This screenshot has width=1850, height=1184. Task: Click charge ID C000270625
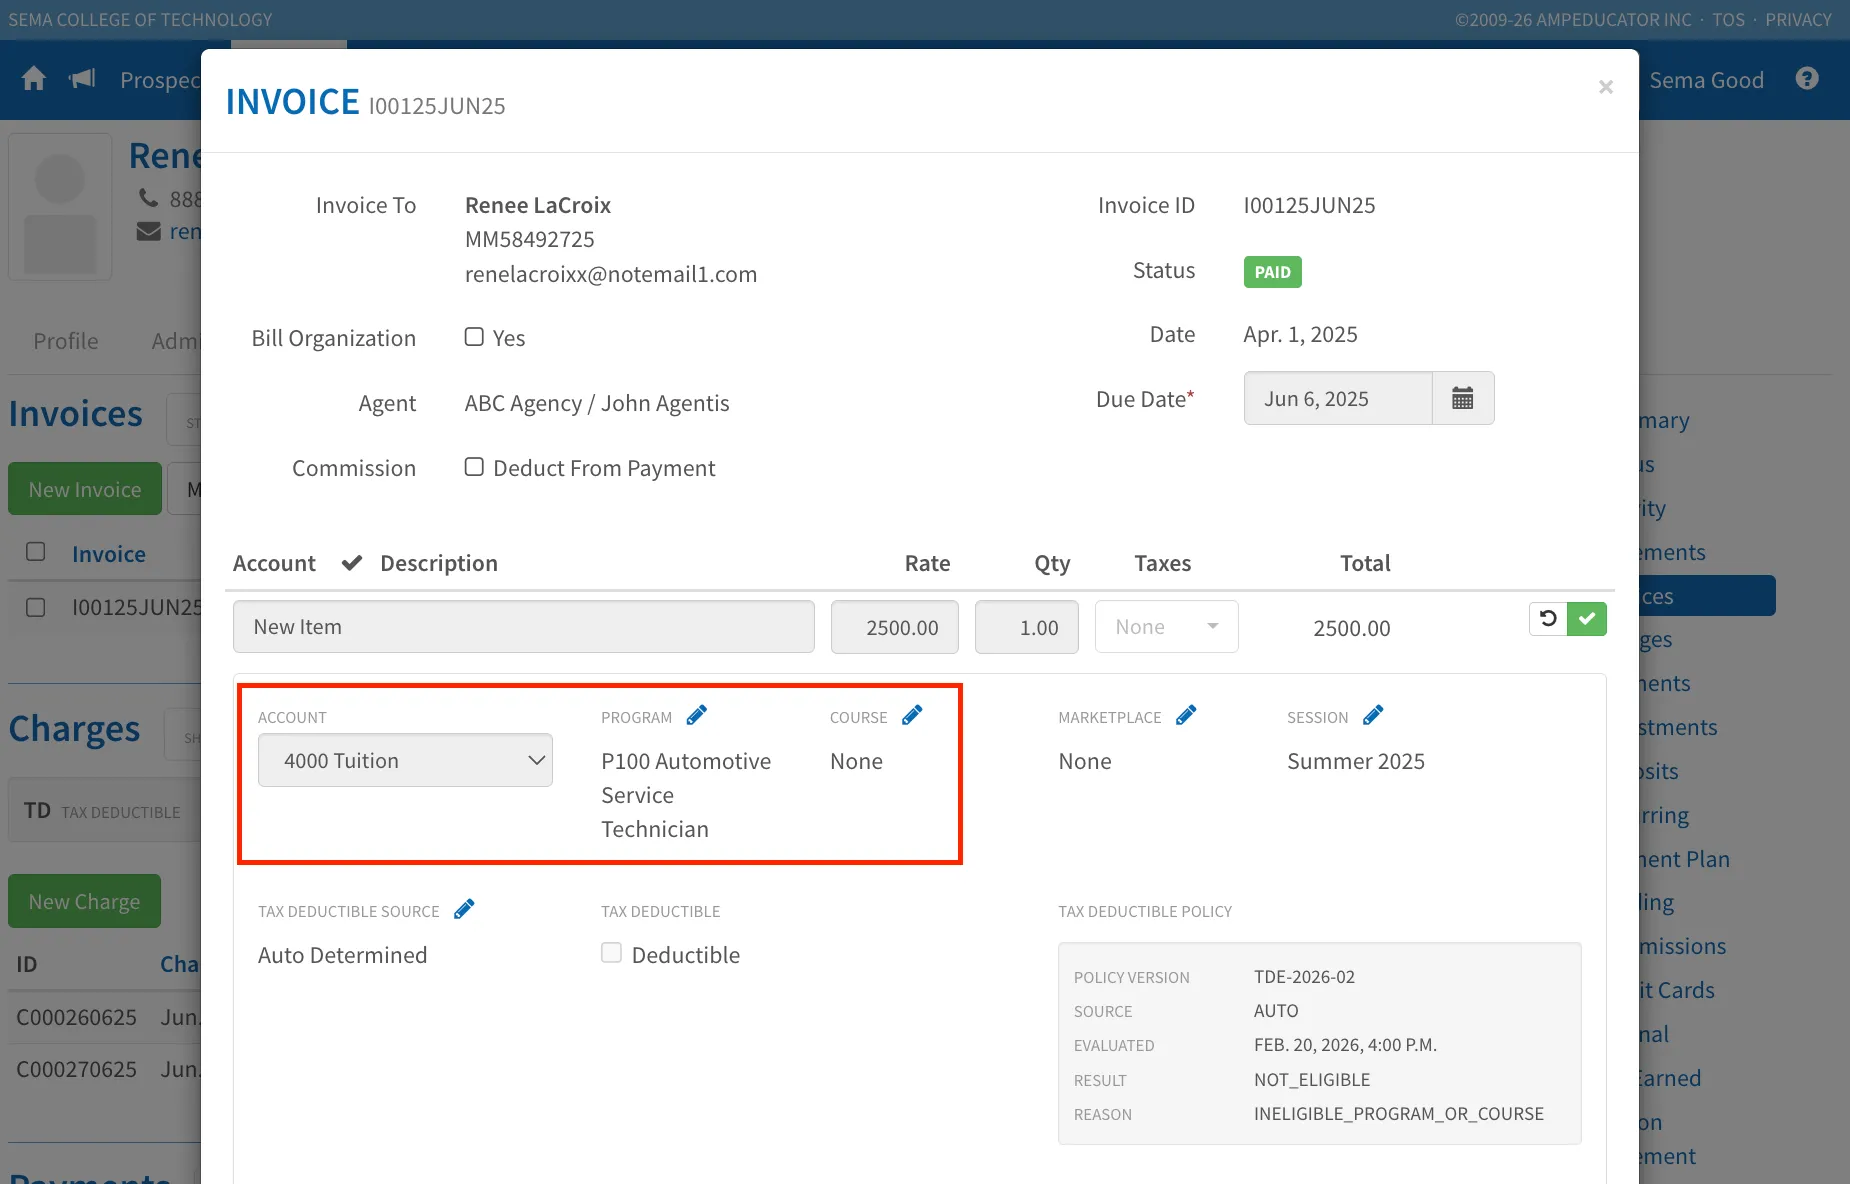click(x=77, y=1069)
